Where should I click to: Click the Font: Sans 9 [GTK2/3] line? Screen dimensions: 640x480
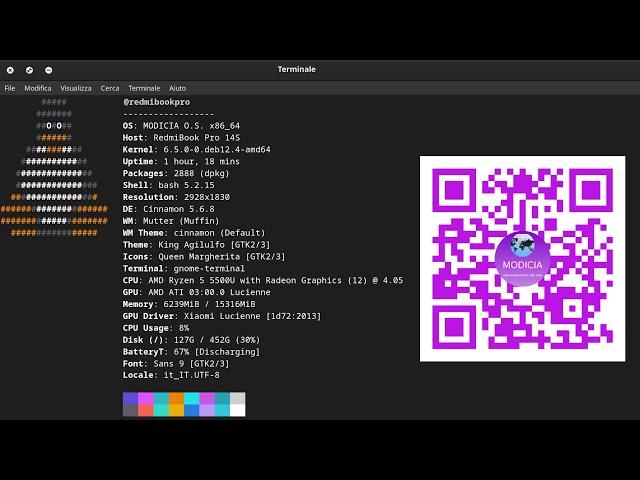point(176,363)
